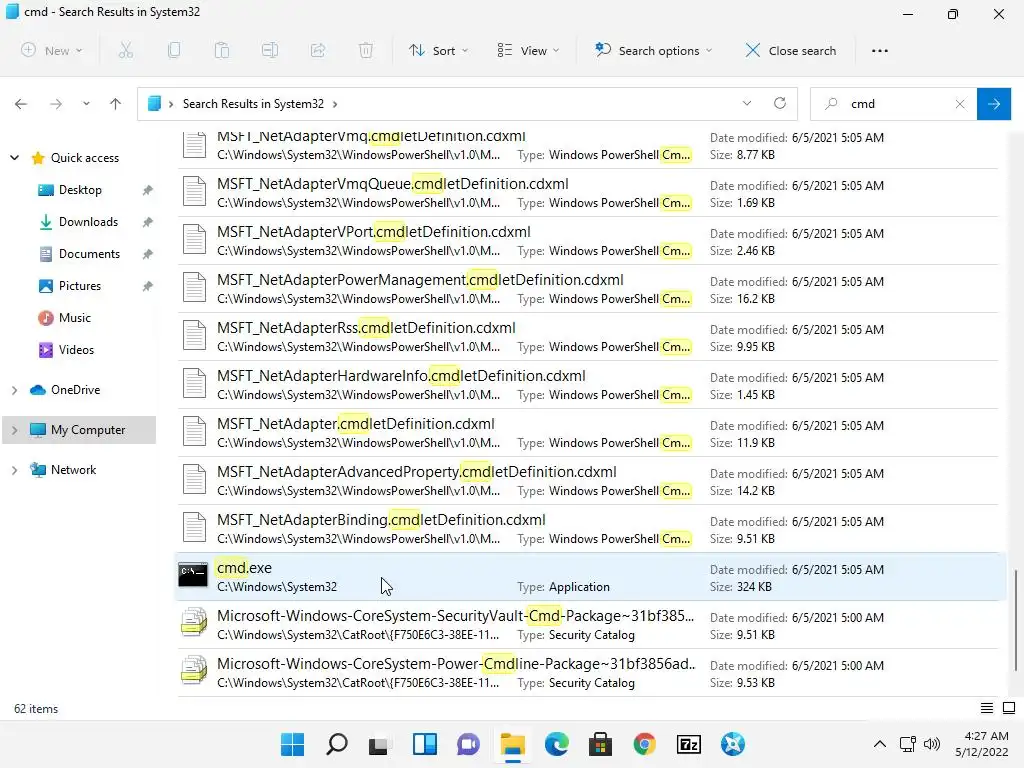Open the See more ellipsis menu
Viewport: 1024px width, 768px height.
click(x=880, y=50)
